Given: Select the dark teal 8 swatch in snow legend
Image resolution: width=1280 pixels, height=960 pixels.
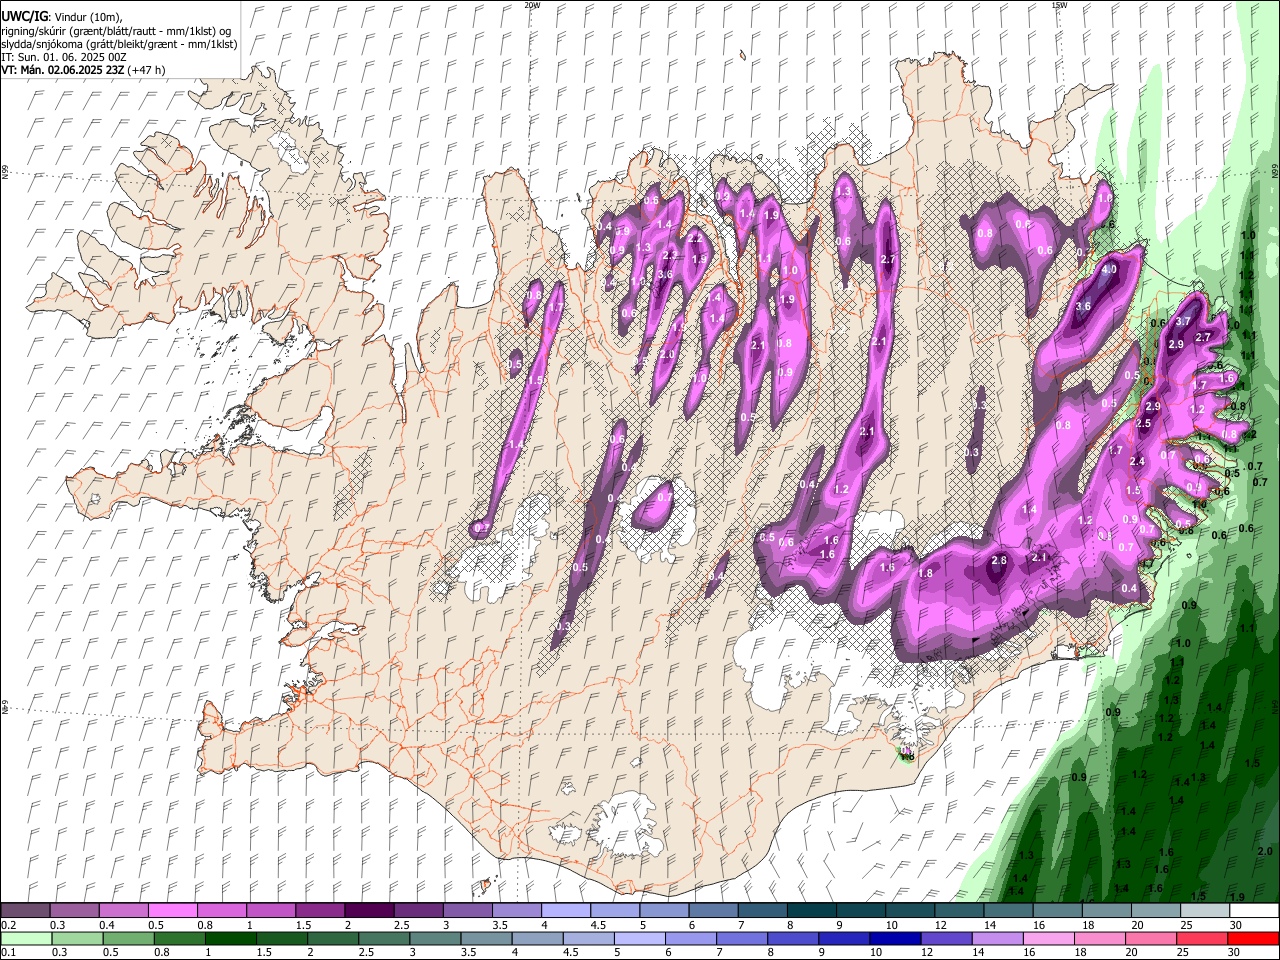Looking at the screenshot, I should pos(812,910).
